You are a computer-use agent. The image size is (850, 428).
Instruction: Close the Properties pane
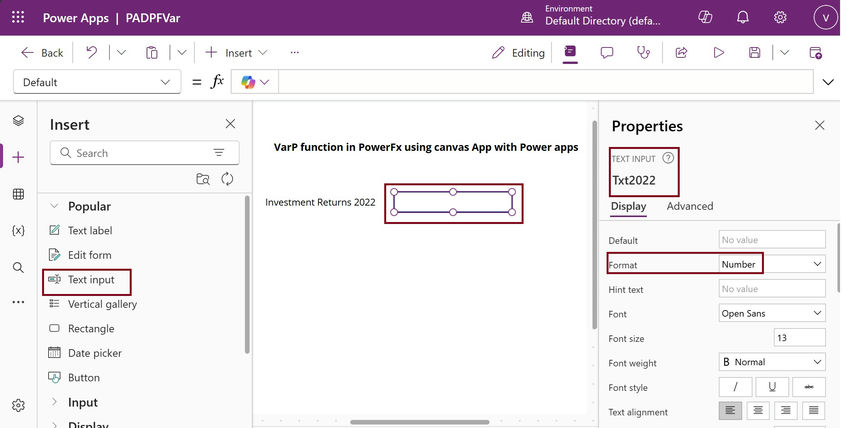(x=820, y=125)
